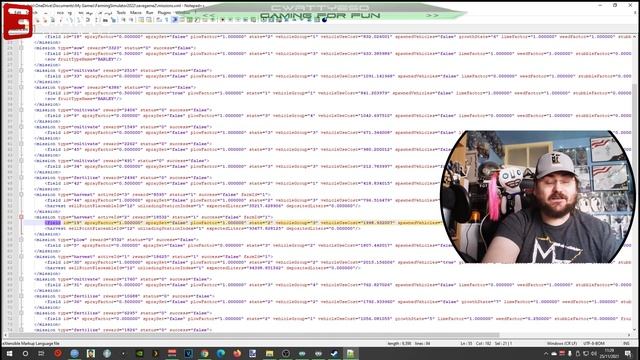640x360 pixels.
Task: Collapse the fertilize mission with reward 2496
Action: point(21,178)
